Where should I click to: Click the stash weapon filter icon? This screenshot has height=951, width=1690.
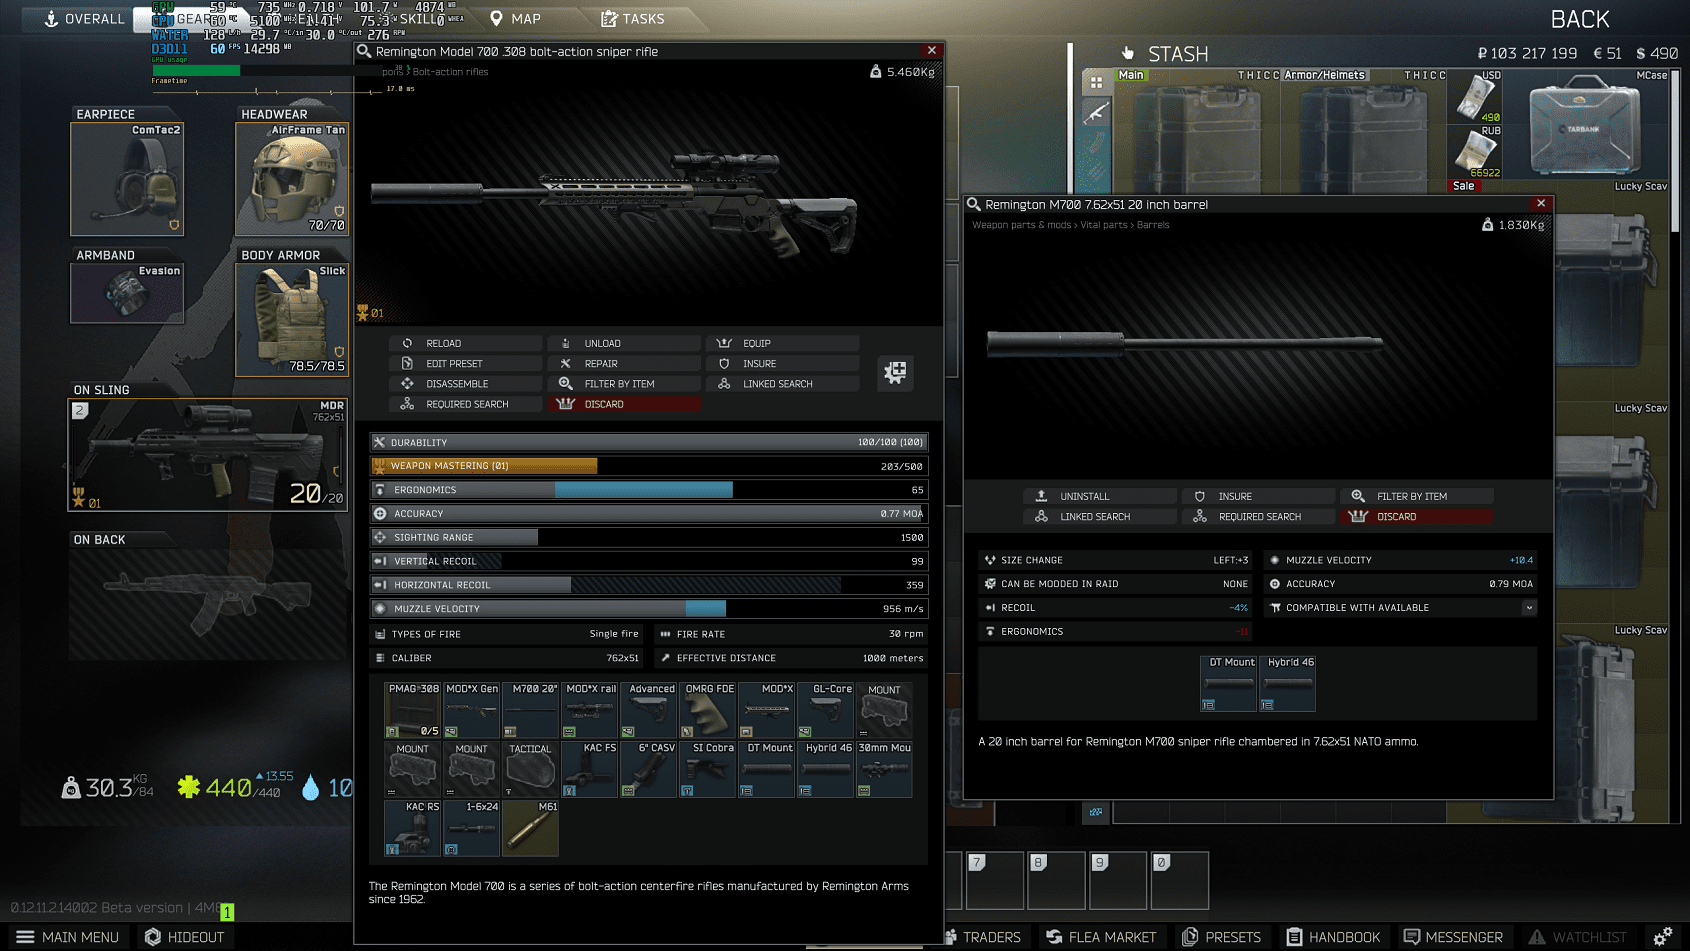coord(1096,113)
